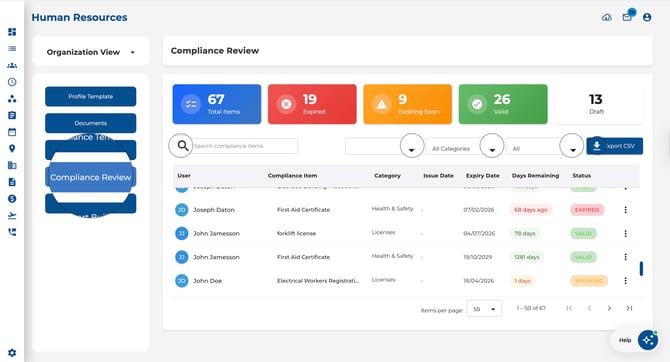Open the people group icon in sidebar
Image resolution: width=670 pixels, height=362 pixels.
12,65
